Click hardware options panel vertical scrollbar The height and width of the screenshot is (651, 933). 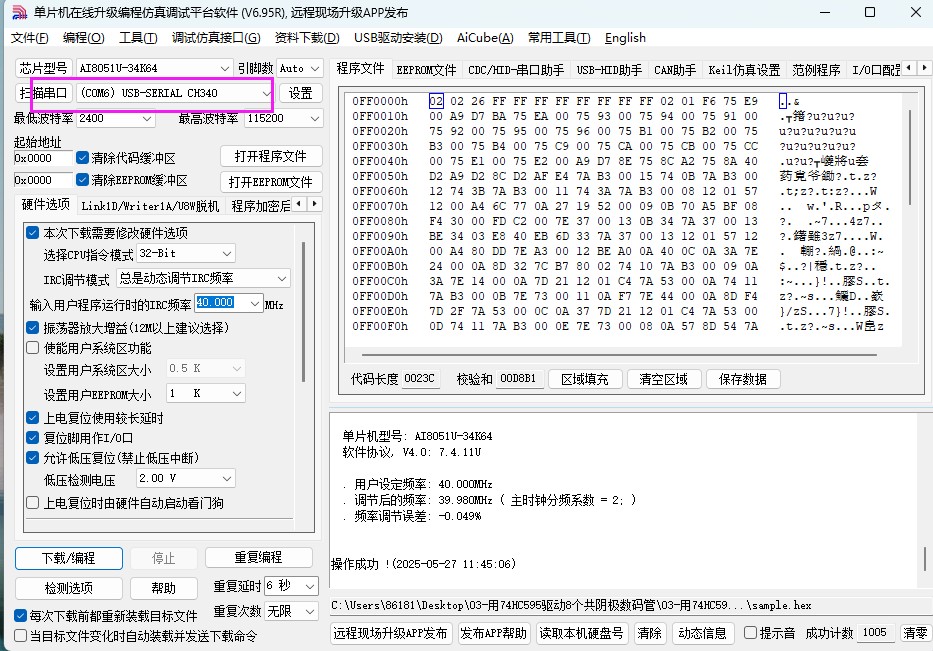(x=304, y=312)
